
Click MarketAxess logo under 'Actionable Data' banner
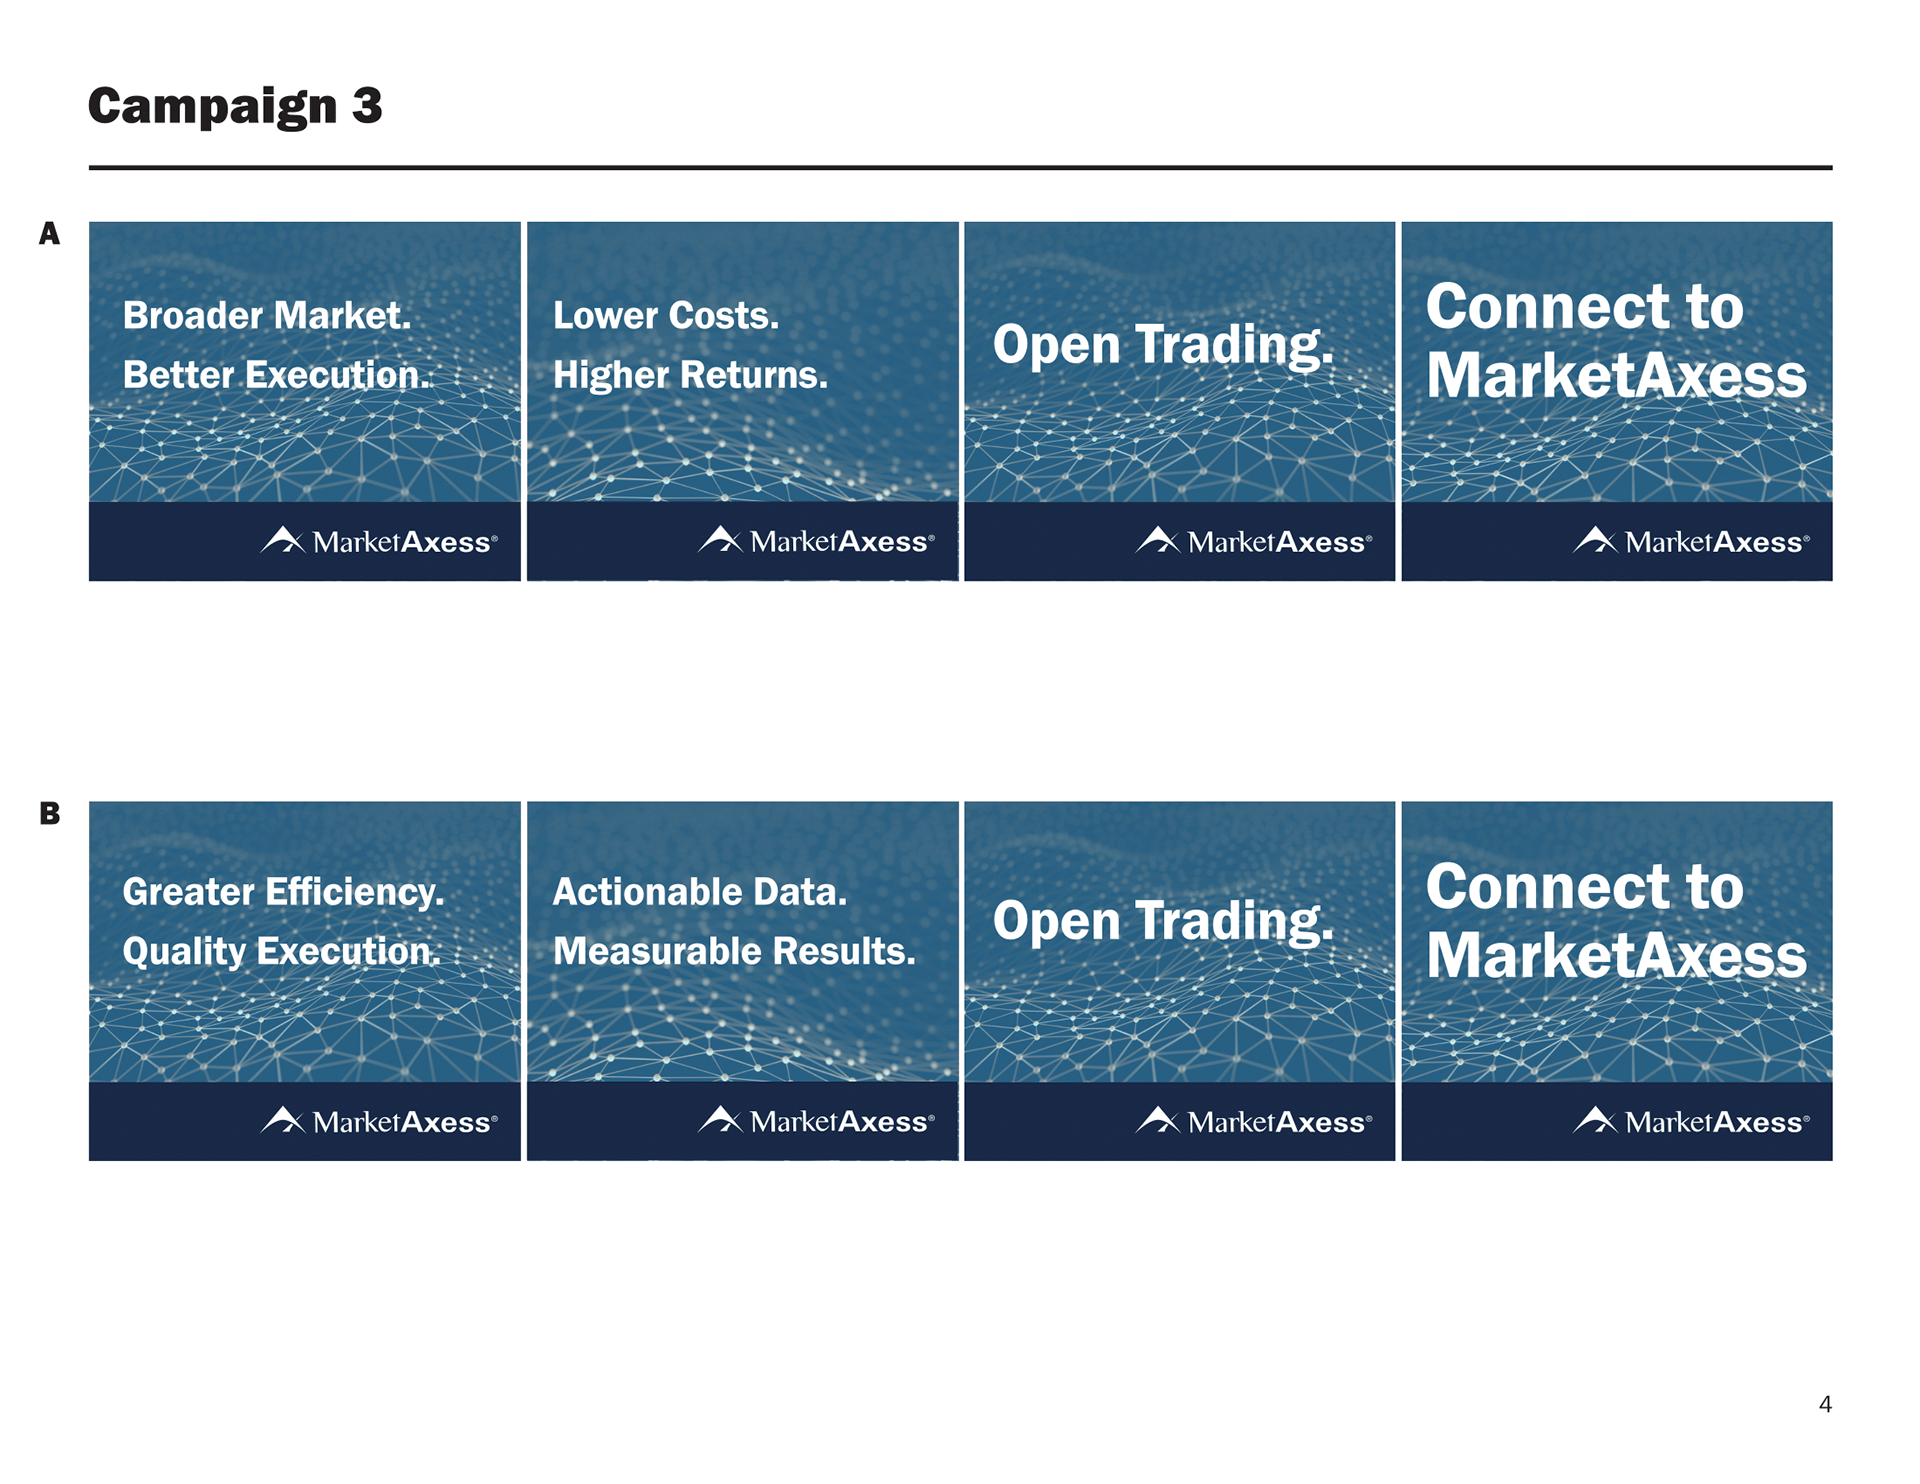[816, 1122]
